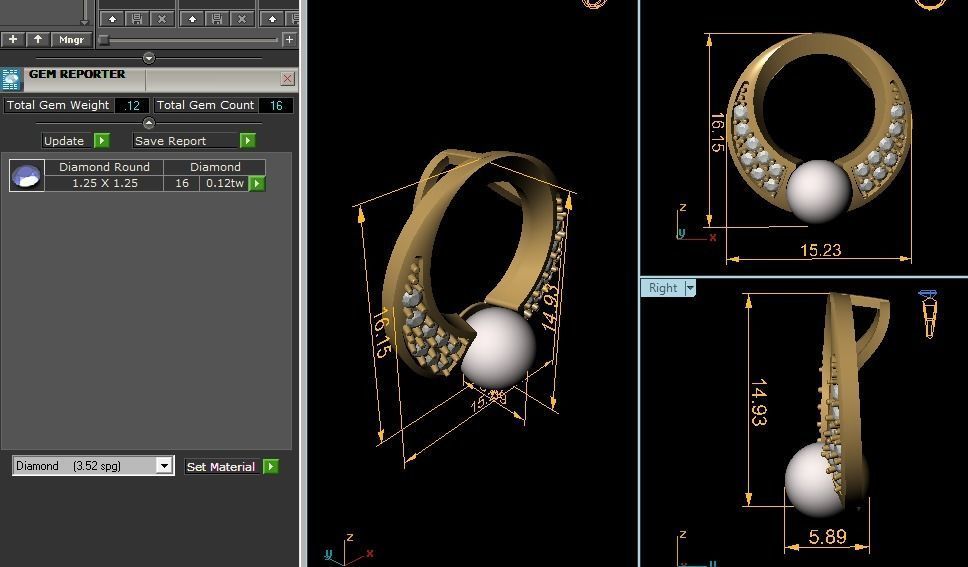Click the Update label button

coord(64,141)
